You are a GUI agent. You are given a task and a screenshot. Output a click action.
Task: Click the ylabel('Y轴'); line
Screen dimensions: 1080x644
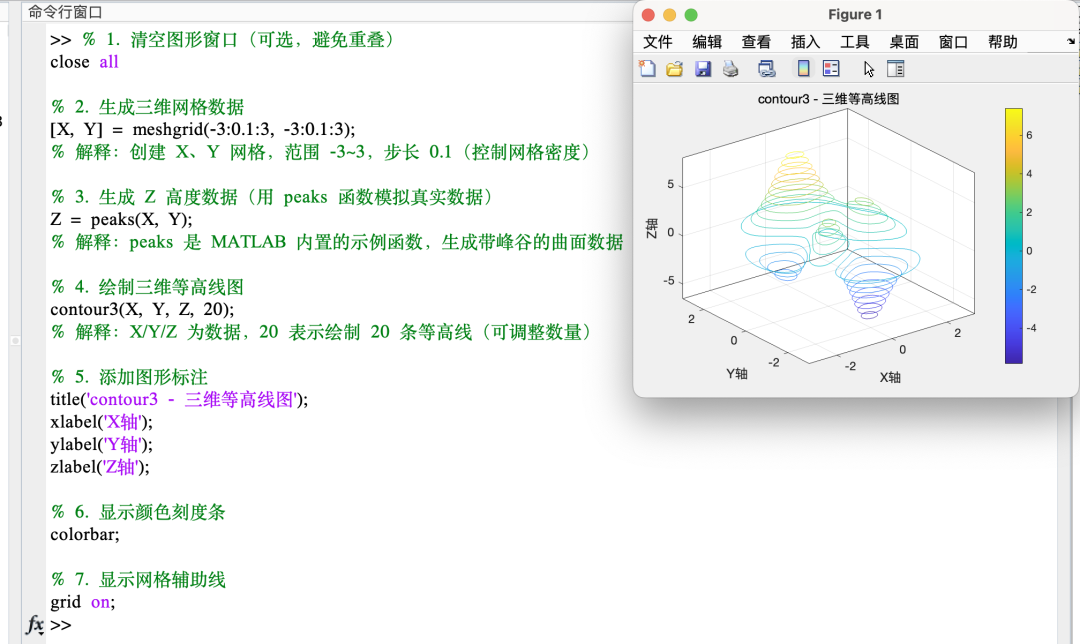click(x=101, y=444)
